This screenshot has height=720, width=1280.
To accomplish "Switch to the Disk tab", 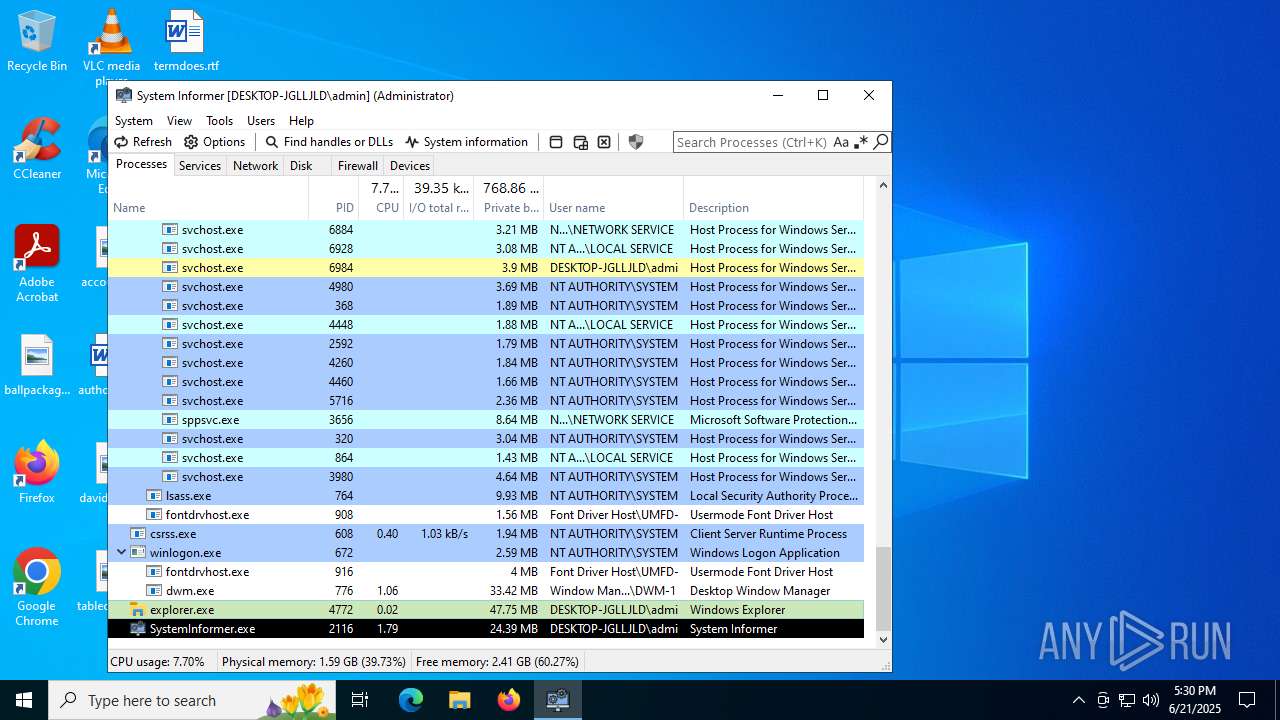I will 301,166.
